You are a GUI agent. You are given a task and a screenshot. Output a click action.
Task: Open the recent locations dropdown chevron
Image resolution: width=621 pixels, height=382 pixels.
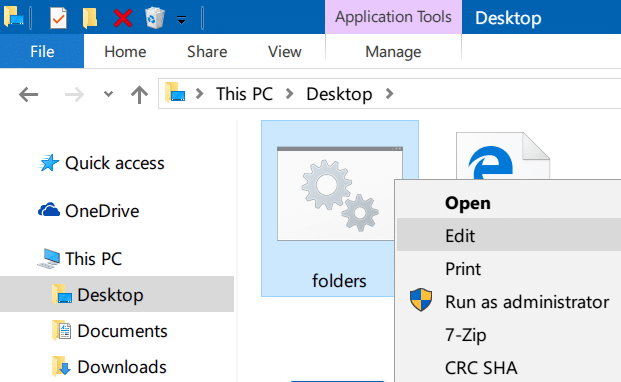pos(108,94)
